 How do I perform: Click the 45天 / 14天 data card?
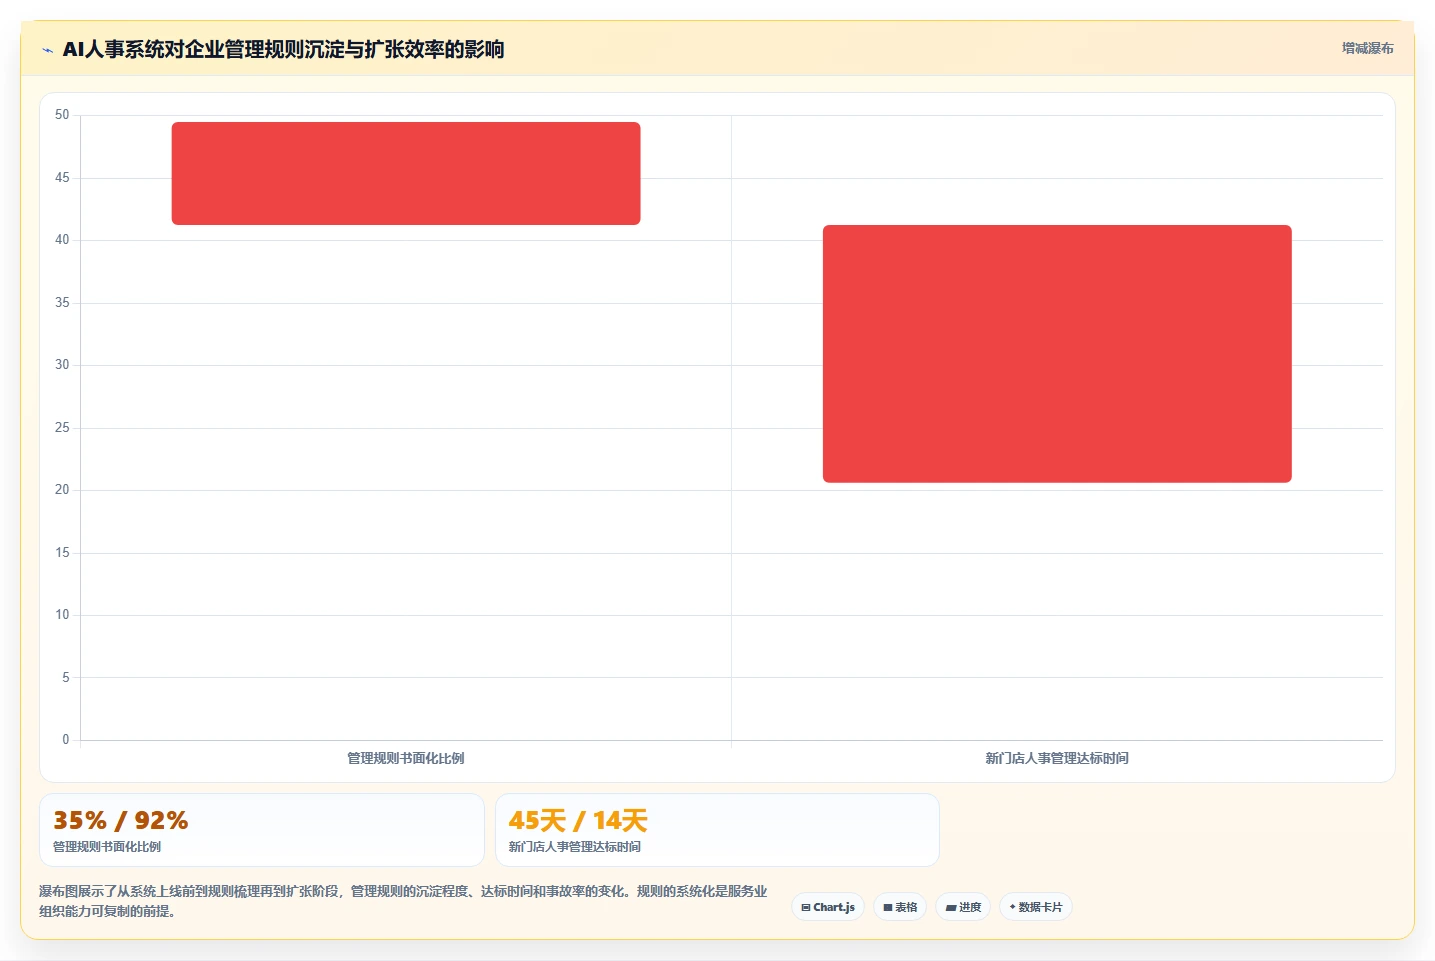pos(717,830)
